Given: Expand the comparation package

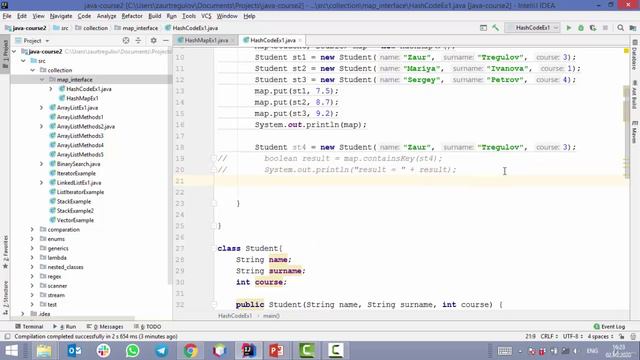Looking at the screenshot, I should [32, 230].
